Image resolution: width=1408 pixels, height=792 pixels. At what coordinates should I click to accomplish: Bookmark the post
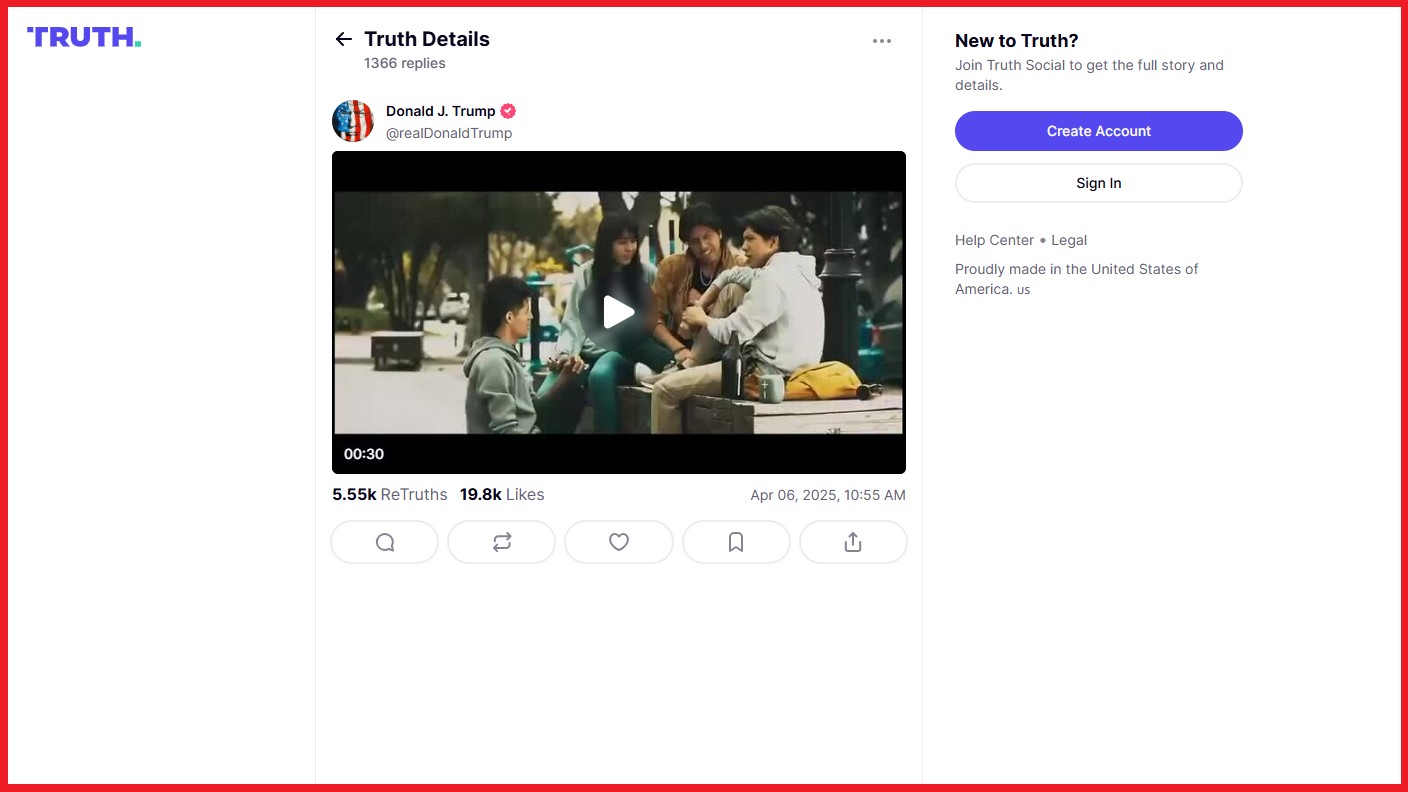pos(736,542)
